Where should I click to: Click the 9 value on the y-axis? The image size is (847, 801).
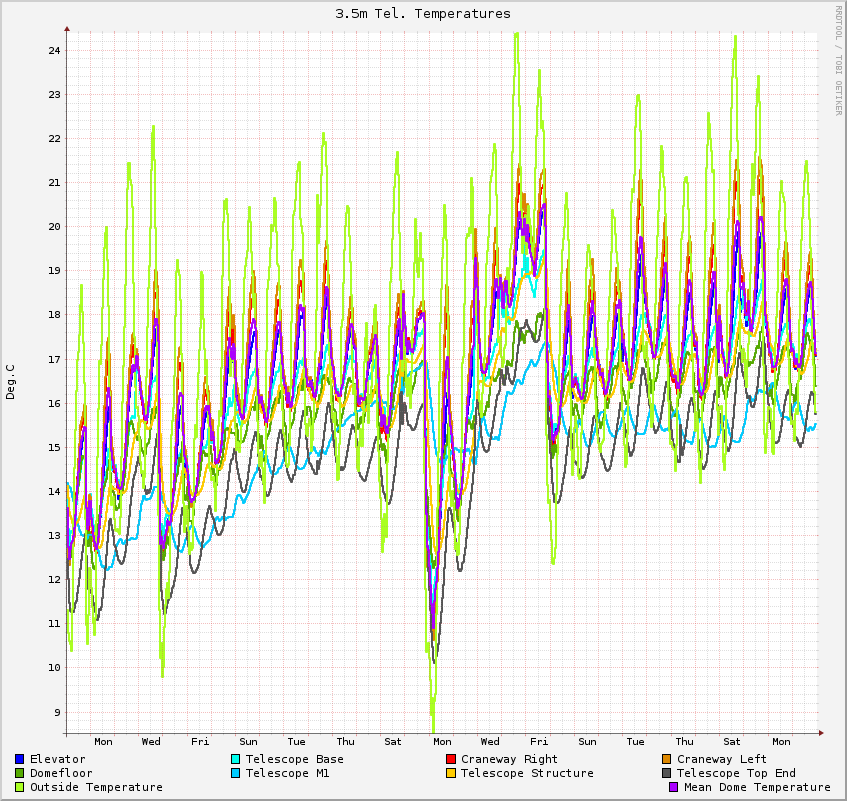point(58,712)
